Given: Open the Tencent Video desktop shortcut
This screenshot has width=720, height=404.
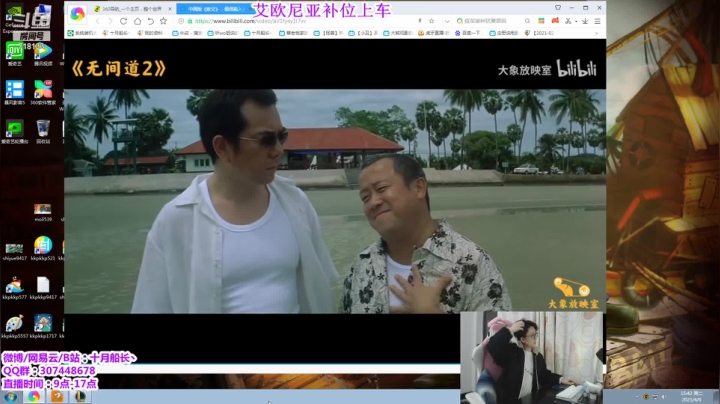Looking at the screenshot, I should (x=43, y=54).
